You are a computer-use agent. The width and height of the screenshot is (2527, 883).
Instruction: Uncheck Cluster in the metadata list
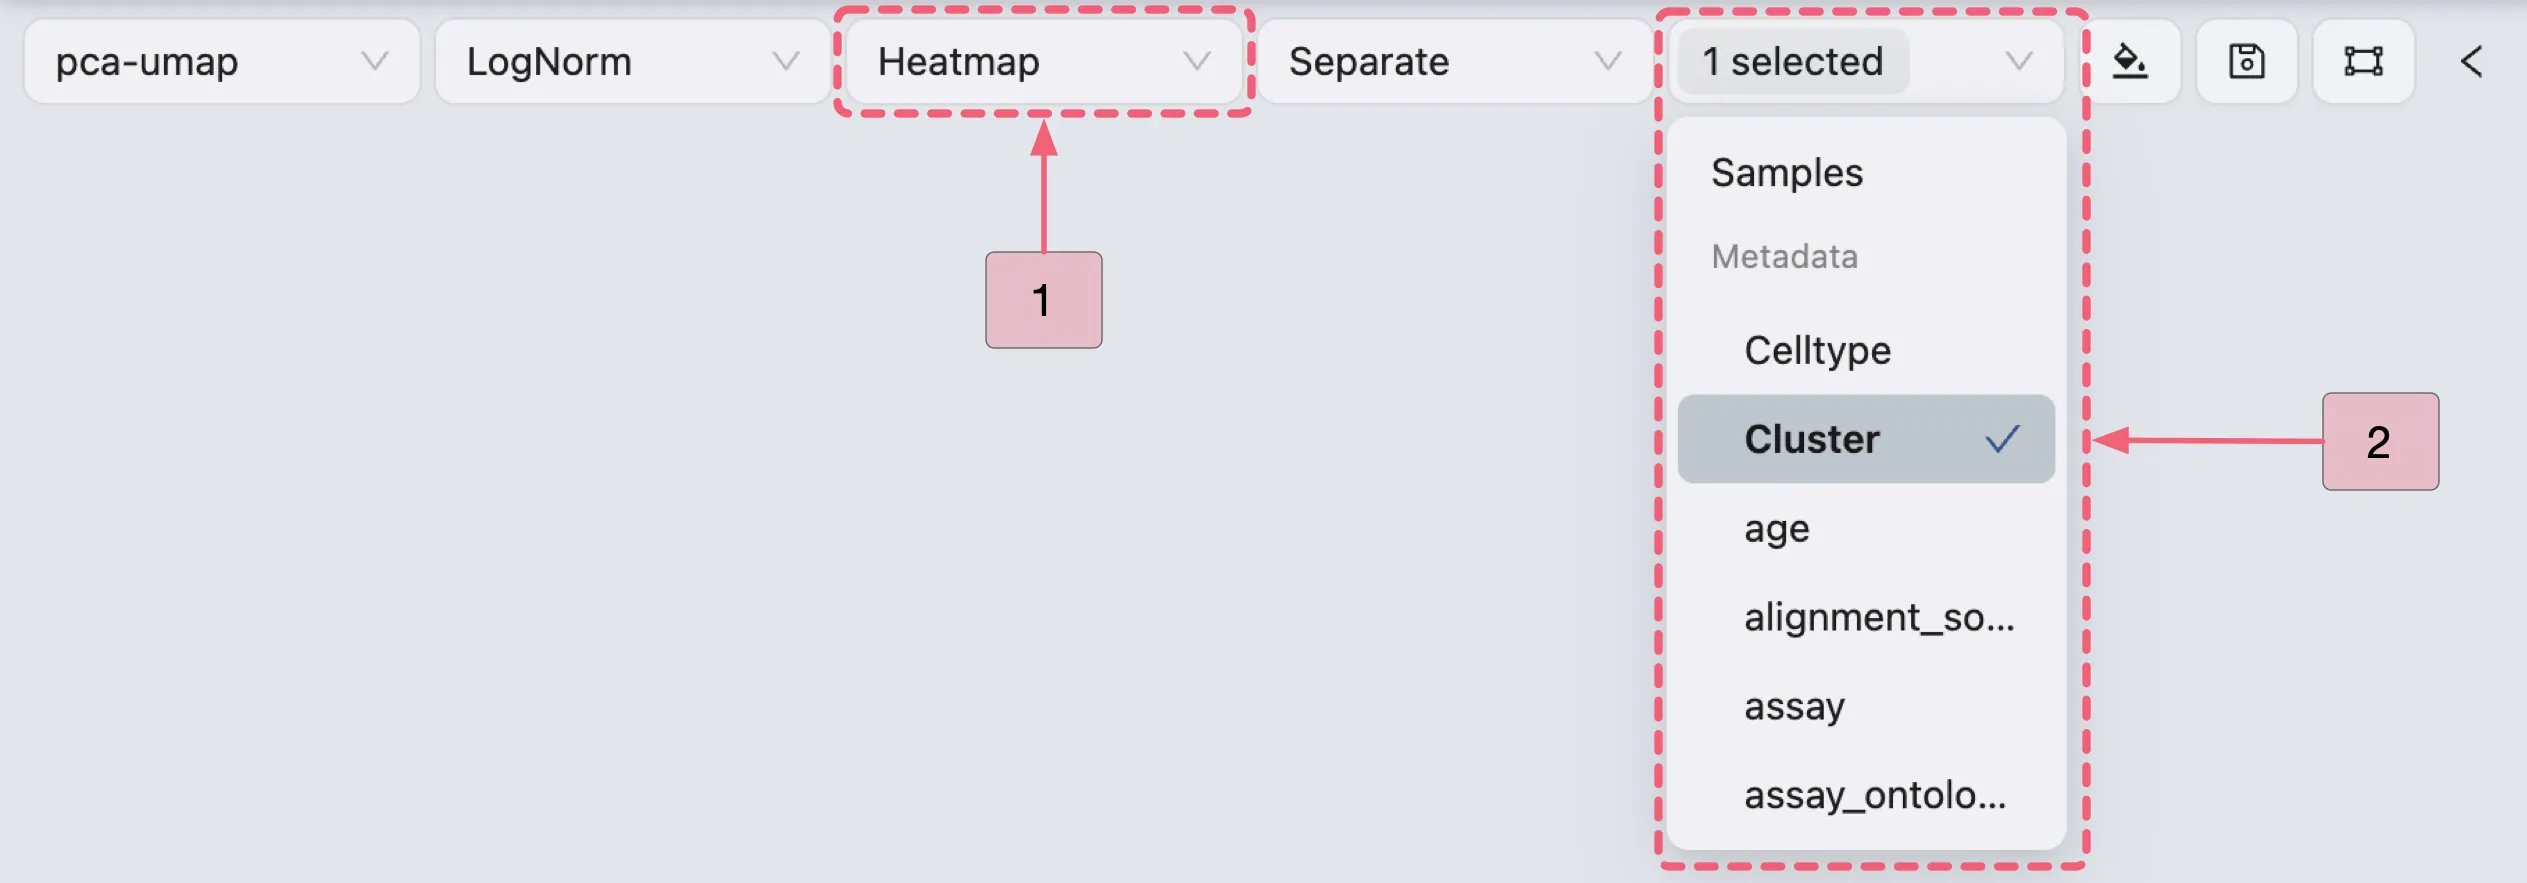[x=1865, y=438]
